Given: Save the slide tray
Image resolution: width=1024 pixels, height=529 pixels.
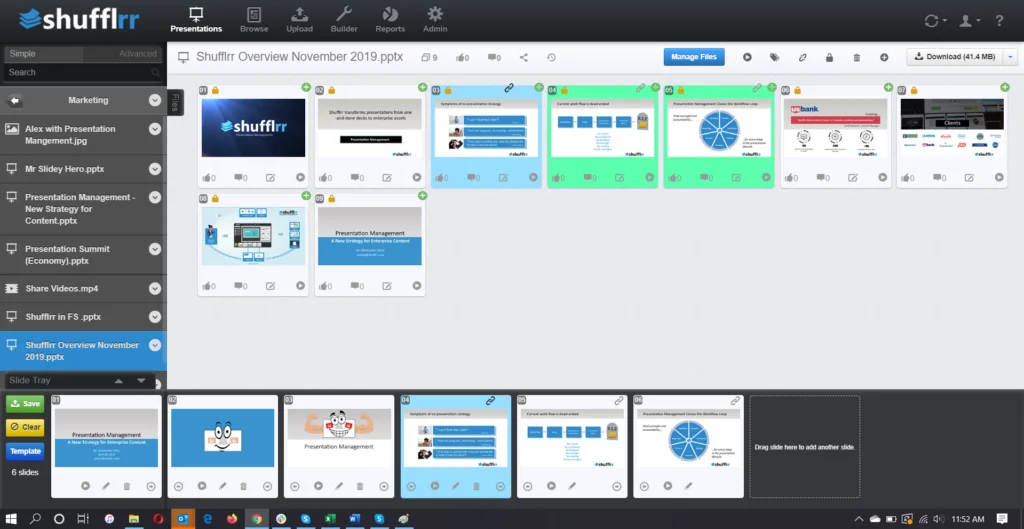Looking at the screenshot, I should coord(25,404).
